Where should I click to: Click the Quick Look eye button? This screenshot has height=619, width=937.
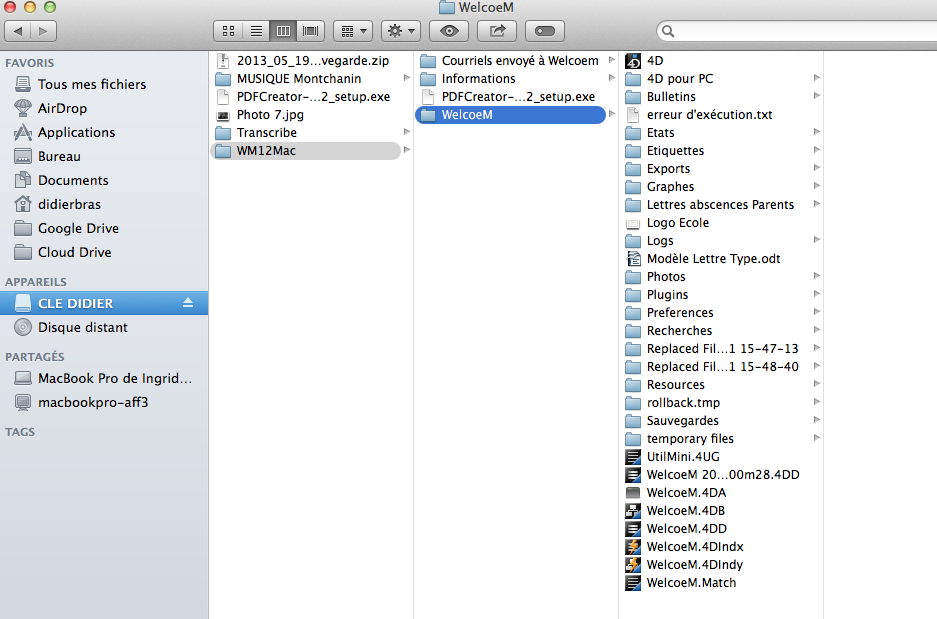coord(449,31)
